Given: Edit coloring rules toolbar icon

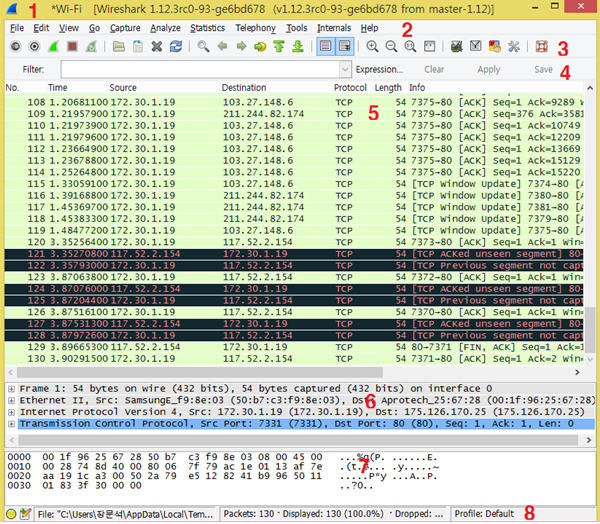Looking at the screenshot, I should coord(495,47).
